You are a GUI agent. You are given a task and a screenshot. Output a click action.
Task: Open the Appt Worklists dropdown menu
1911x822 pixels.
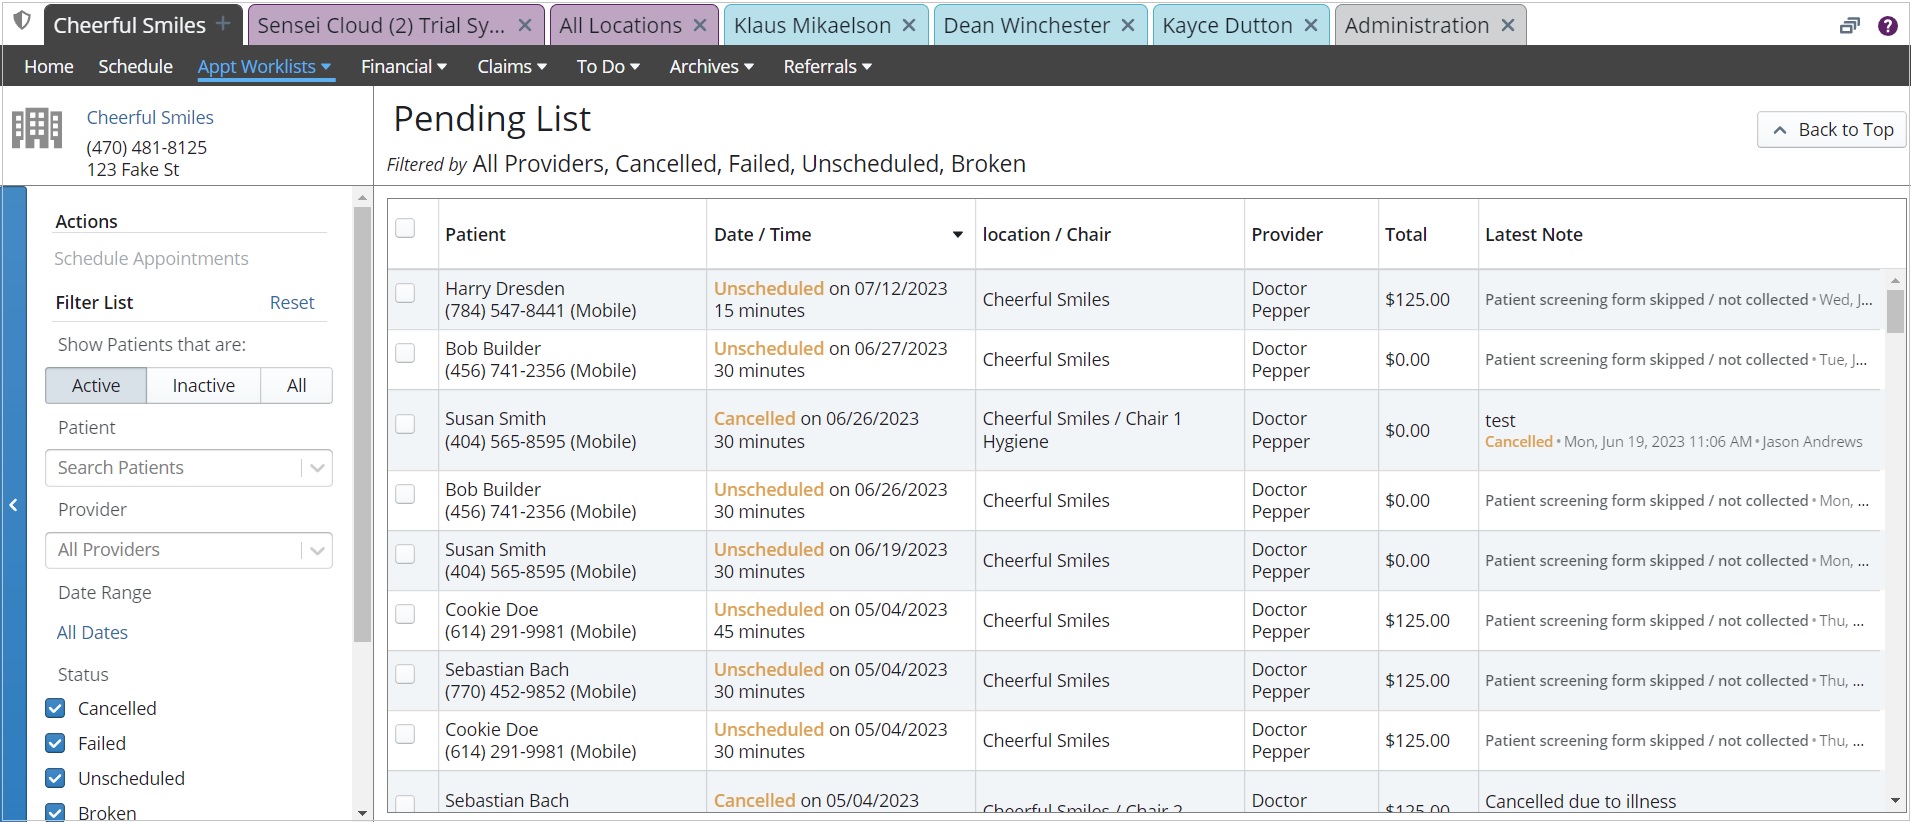[264, 66]
